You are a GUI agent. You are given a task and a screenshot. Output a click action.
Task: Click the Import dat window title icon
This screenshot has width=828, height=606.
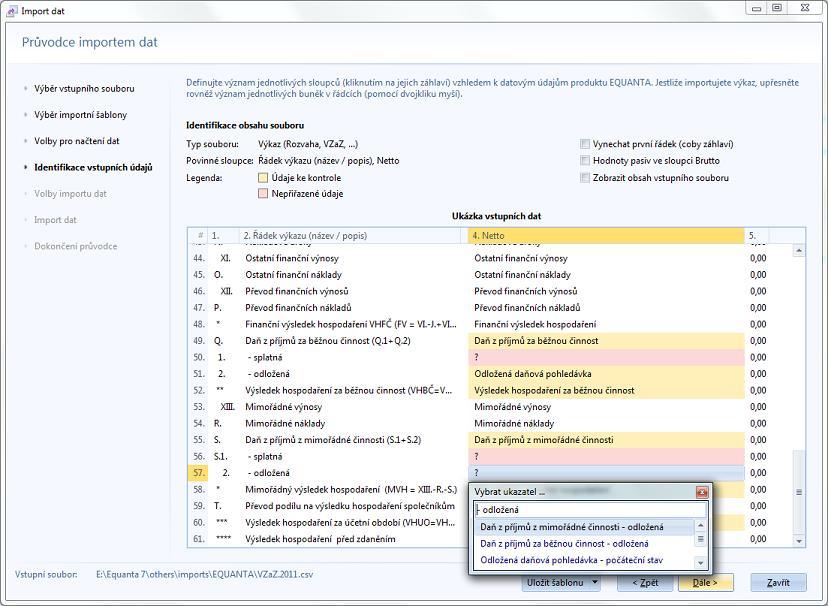(11, 11)
